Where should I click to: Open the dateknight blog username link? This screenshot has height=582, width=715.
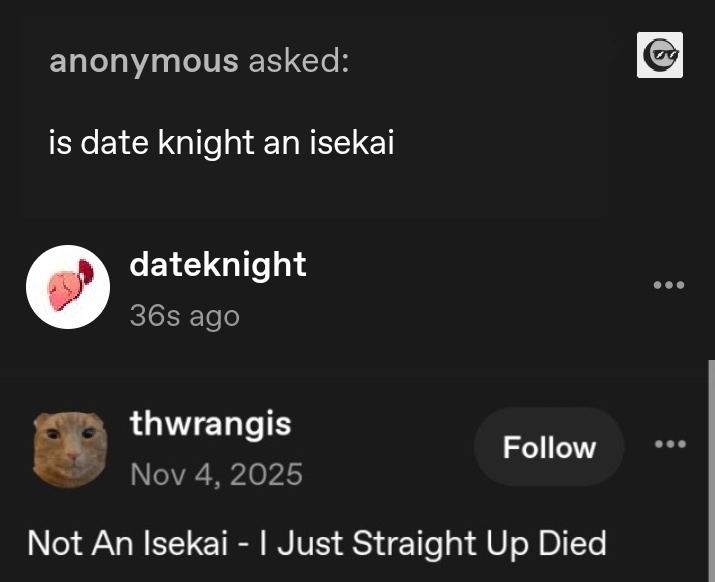point(217,265)
